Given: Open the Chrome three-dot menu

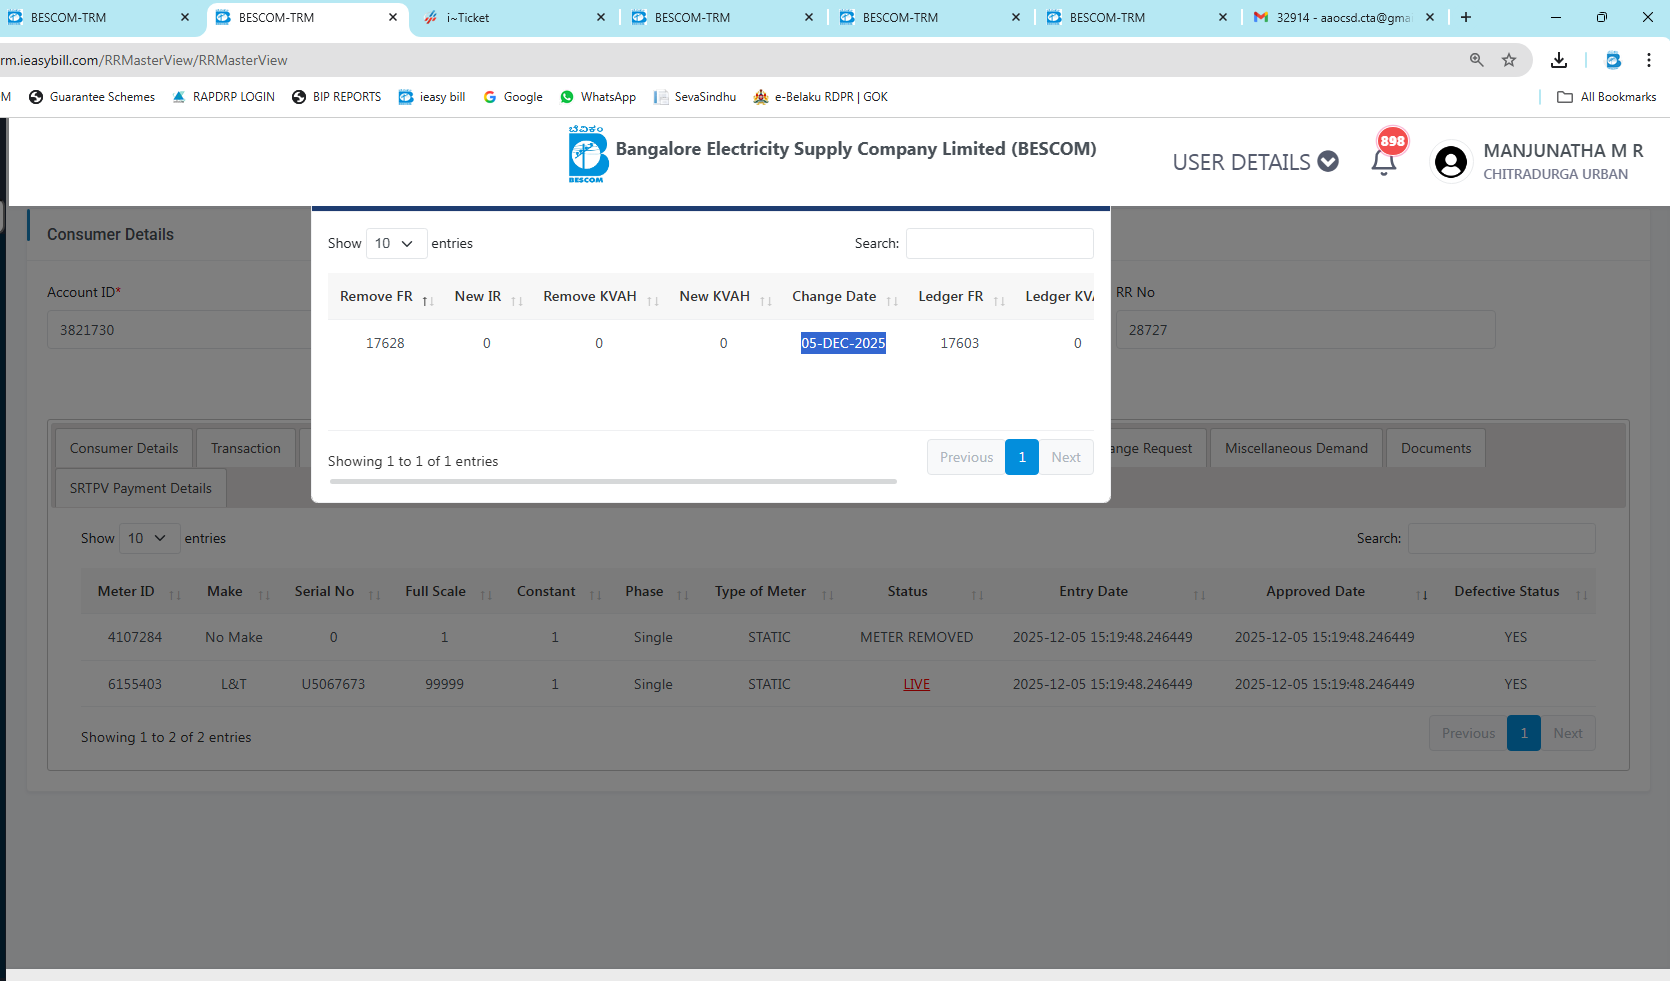Looking at the screenshot, I should coord(1649,60).
